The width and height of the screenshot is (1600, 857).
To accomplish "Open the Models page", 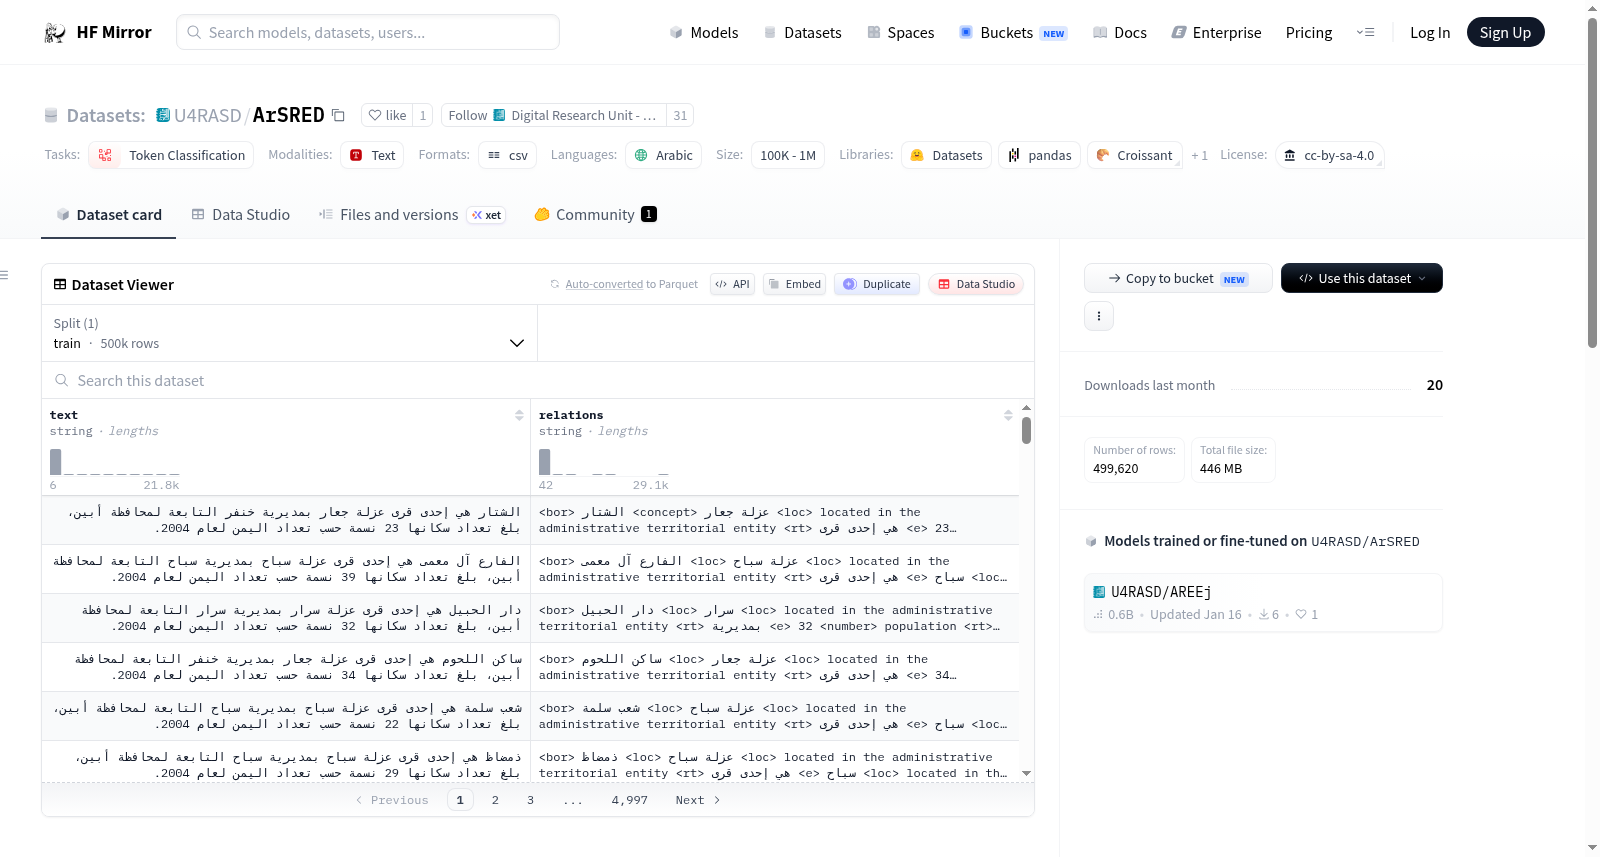I will (704, 33).
